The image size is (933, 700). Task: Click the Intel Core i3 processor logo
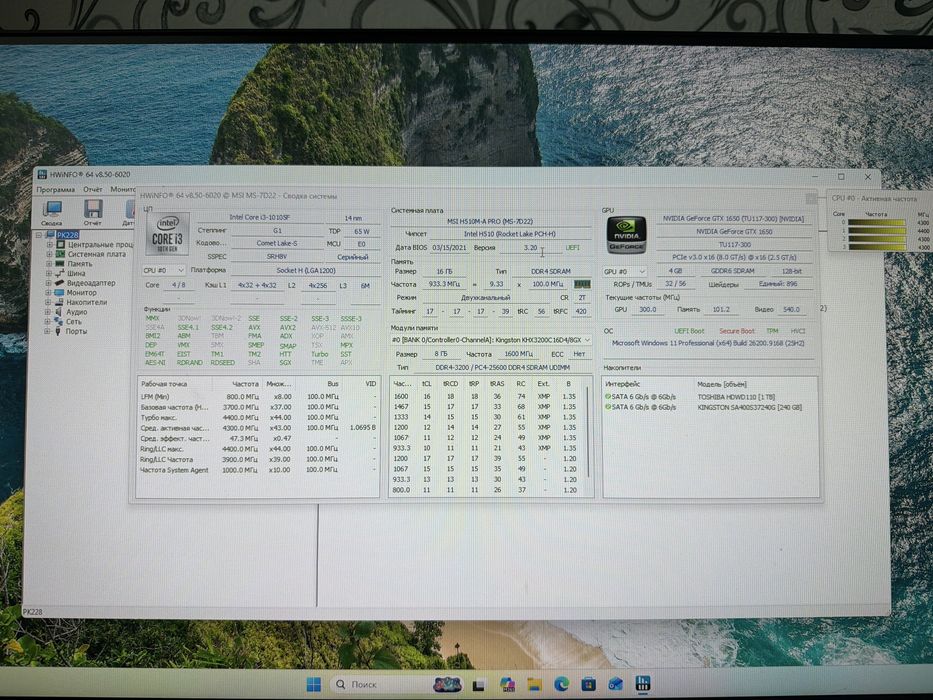pyautogui.click(x=167, y=235)
